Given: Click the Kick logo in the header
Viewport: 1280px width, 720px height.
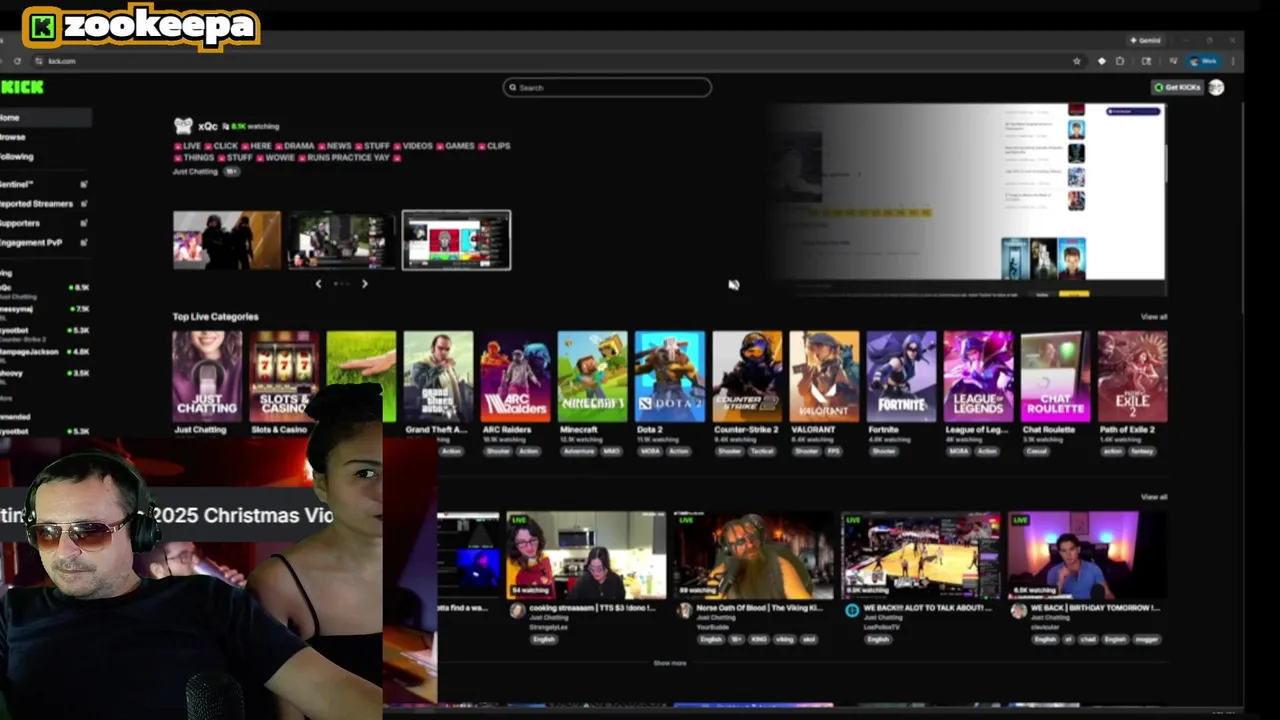Looking at the screenshot, I should [x=22, y=88].
